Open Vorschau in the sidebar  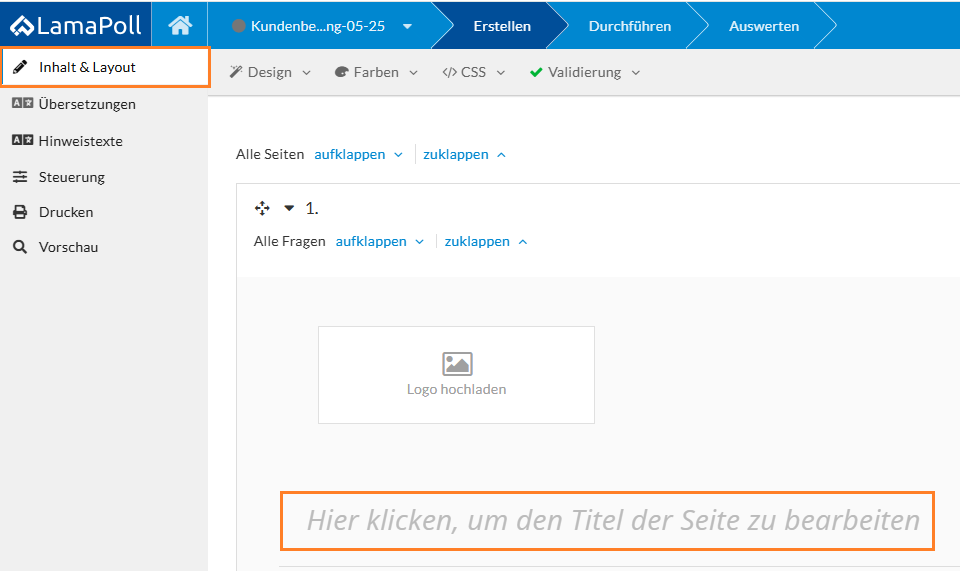click(68, 247)
